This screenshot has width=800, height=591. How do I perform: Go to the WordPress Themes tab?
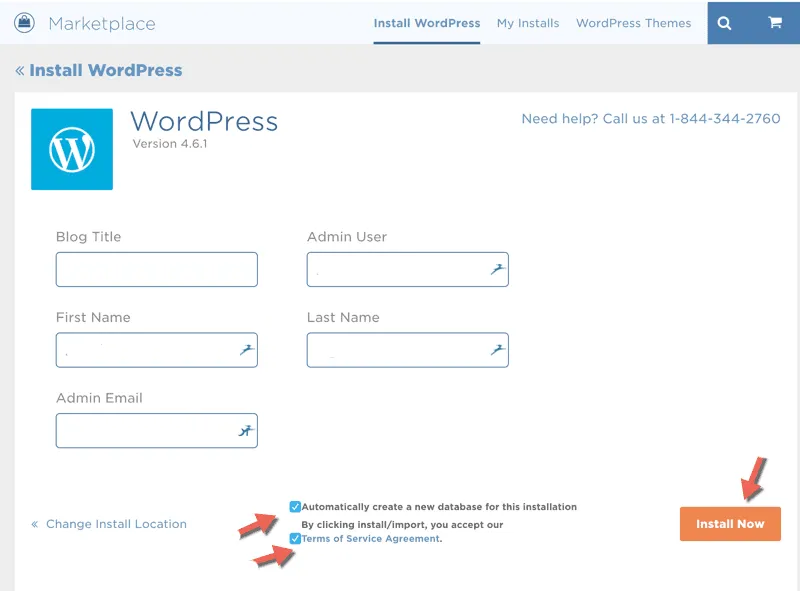(633, 23)
